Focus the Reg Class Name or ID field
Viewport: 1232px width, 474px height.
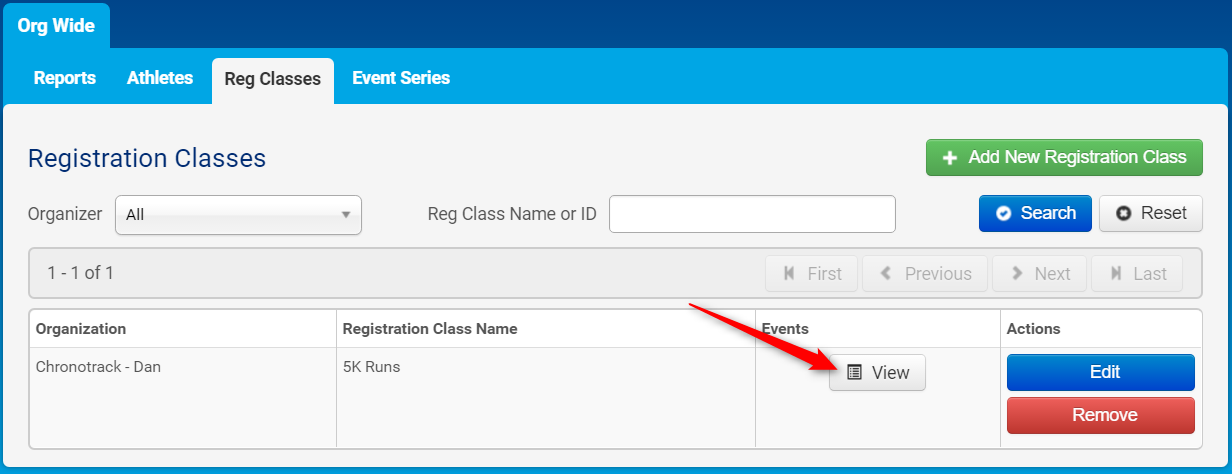point(752,214)
